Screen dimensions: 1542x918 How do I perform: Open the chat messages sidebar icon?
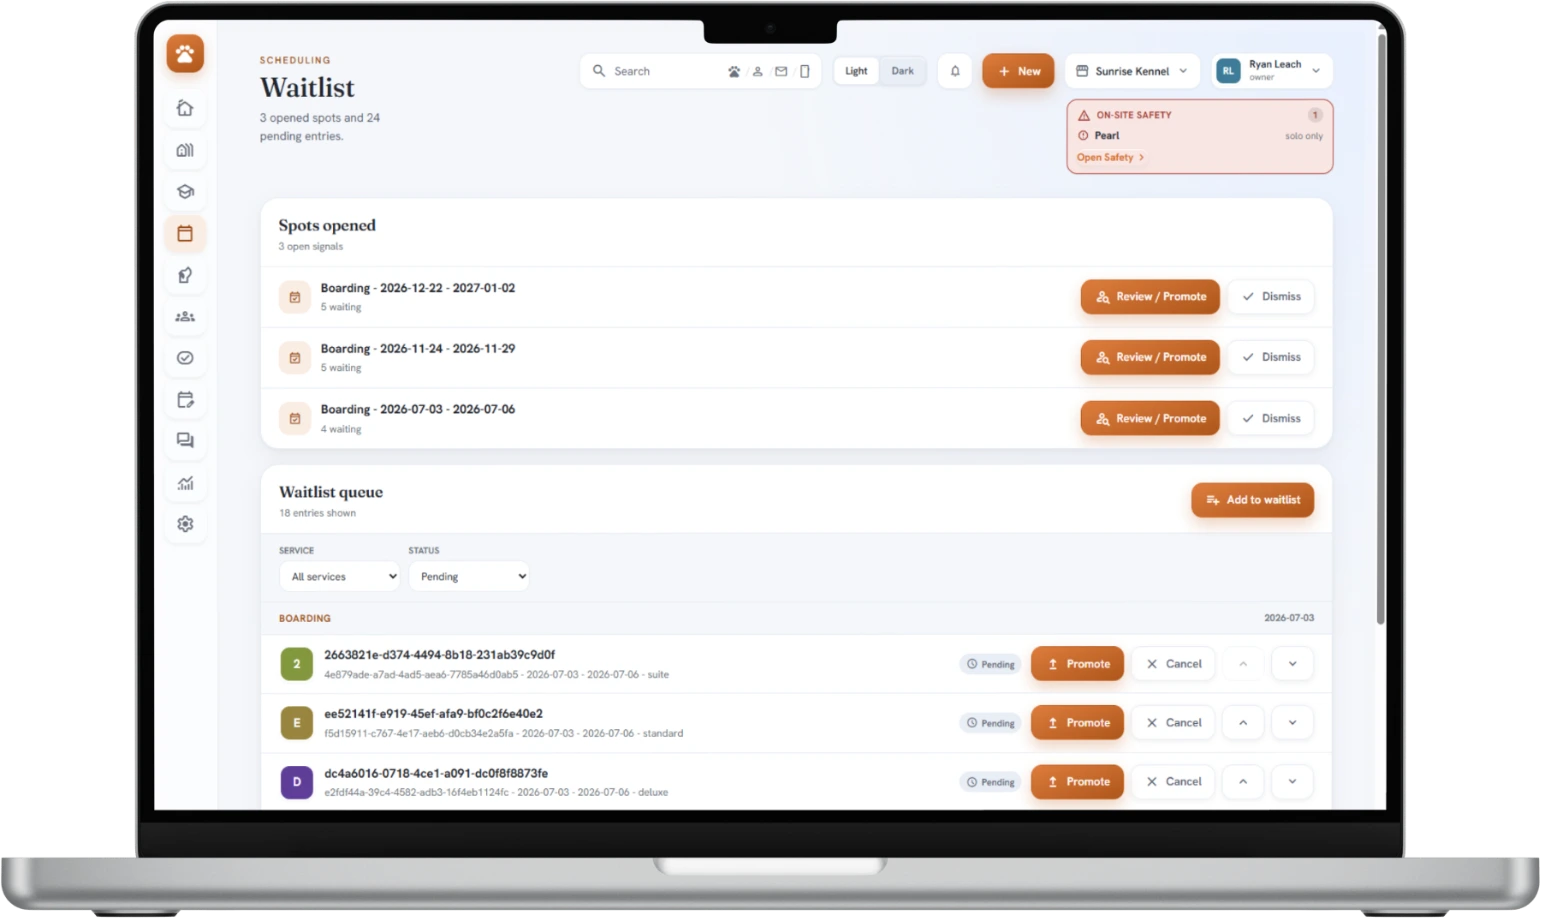coord(185,441)
